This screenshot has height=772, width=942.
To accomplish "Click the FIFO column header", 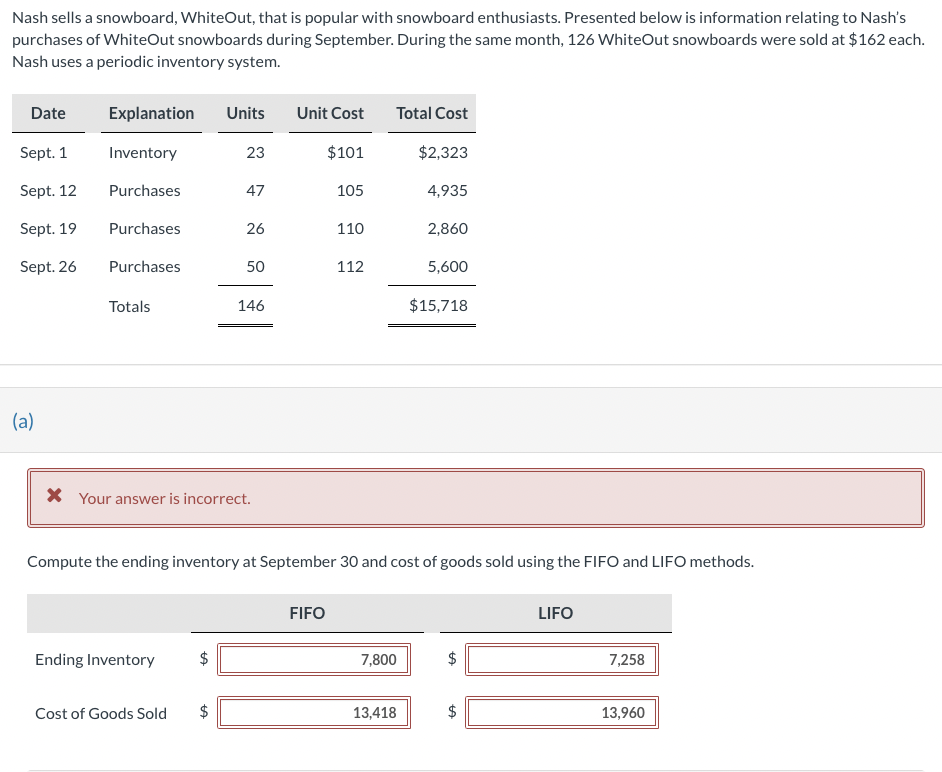I will pos(307,613).
